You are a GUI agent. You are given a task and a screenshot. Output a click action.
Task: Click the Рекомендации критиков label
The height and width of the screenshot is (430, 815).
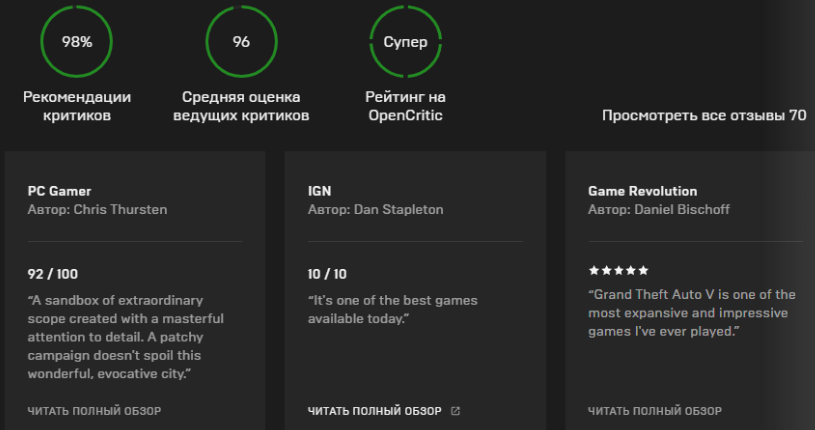(x=77, y=106)
